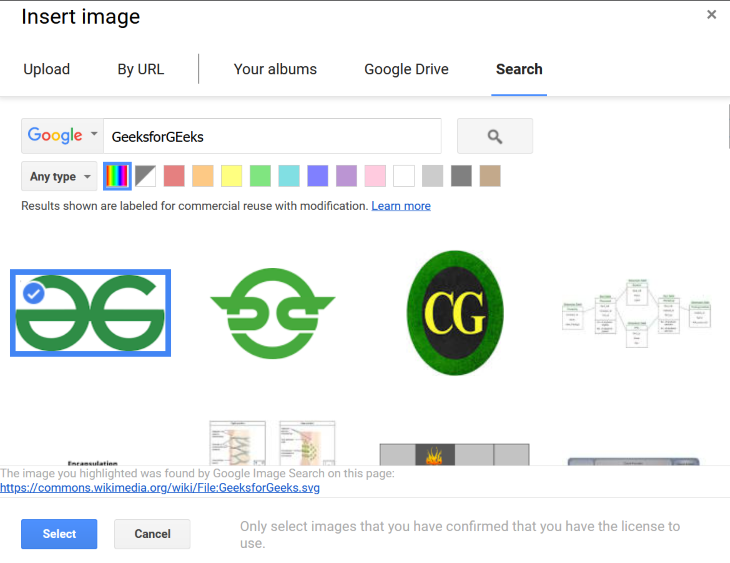Viewport: 730px width, 563px height.
Task: Switch to the Upload tab
Action: point(47,69)
